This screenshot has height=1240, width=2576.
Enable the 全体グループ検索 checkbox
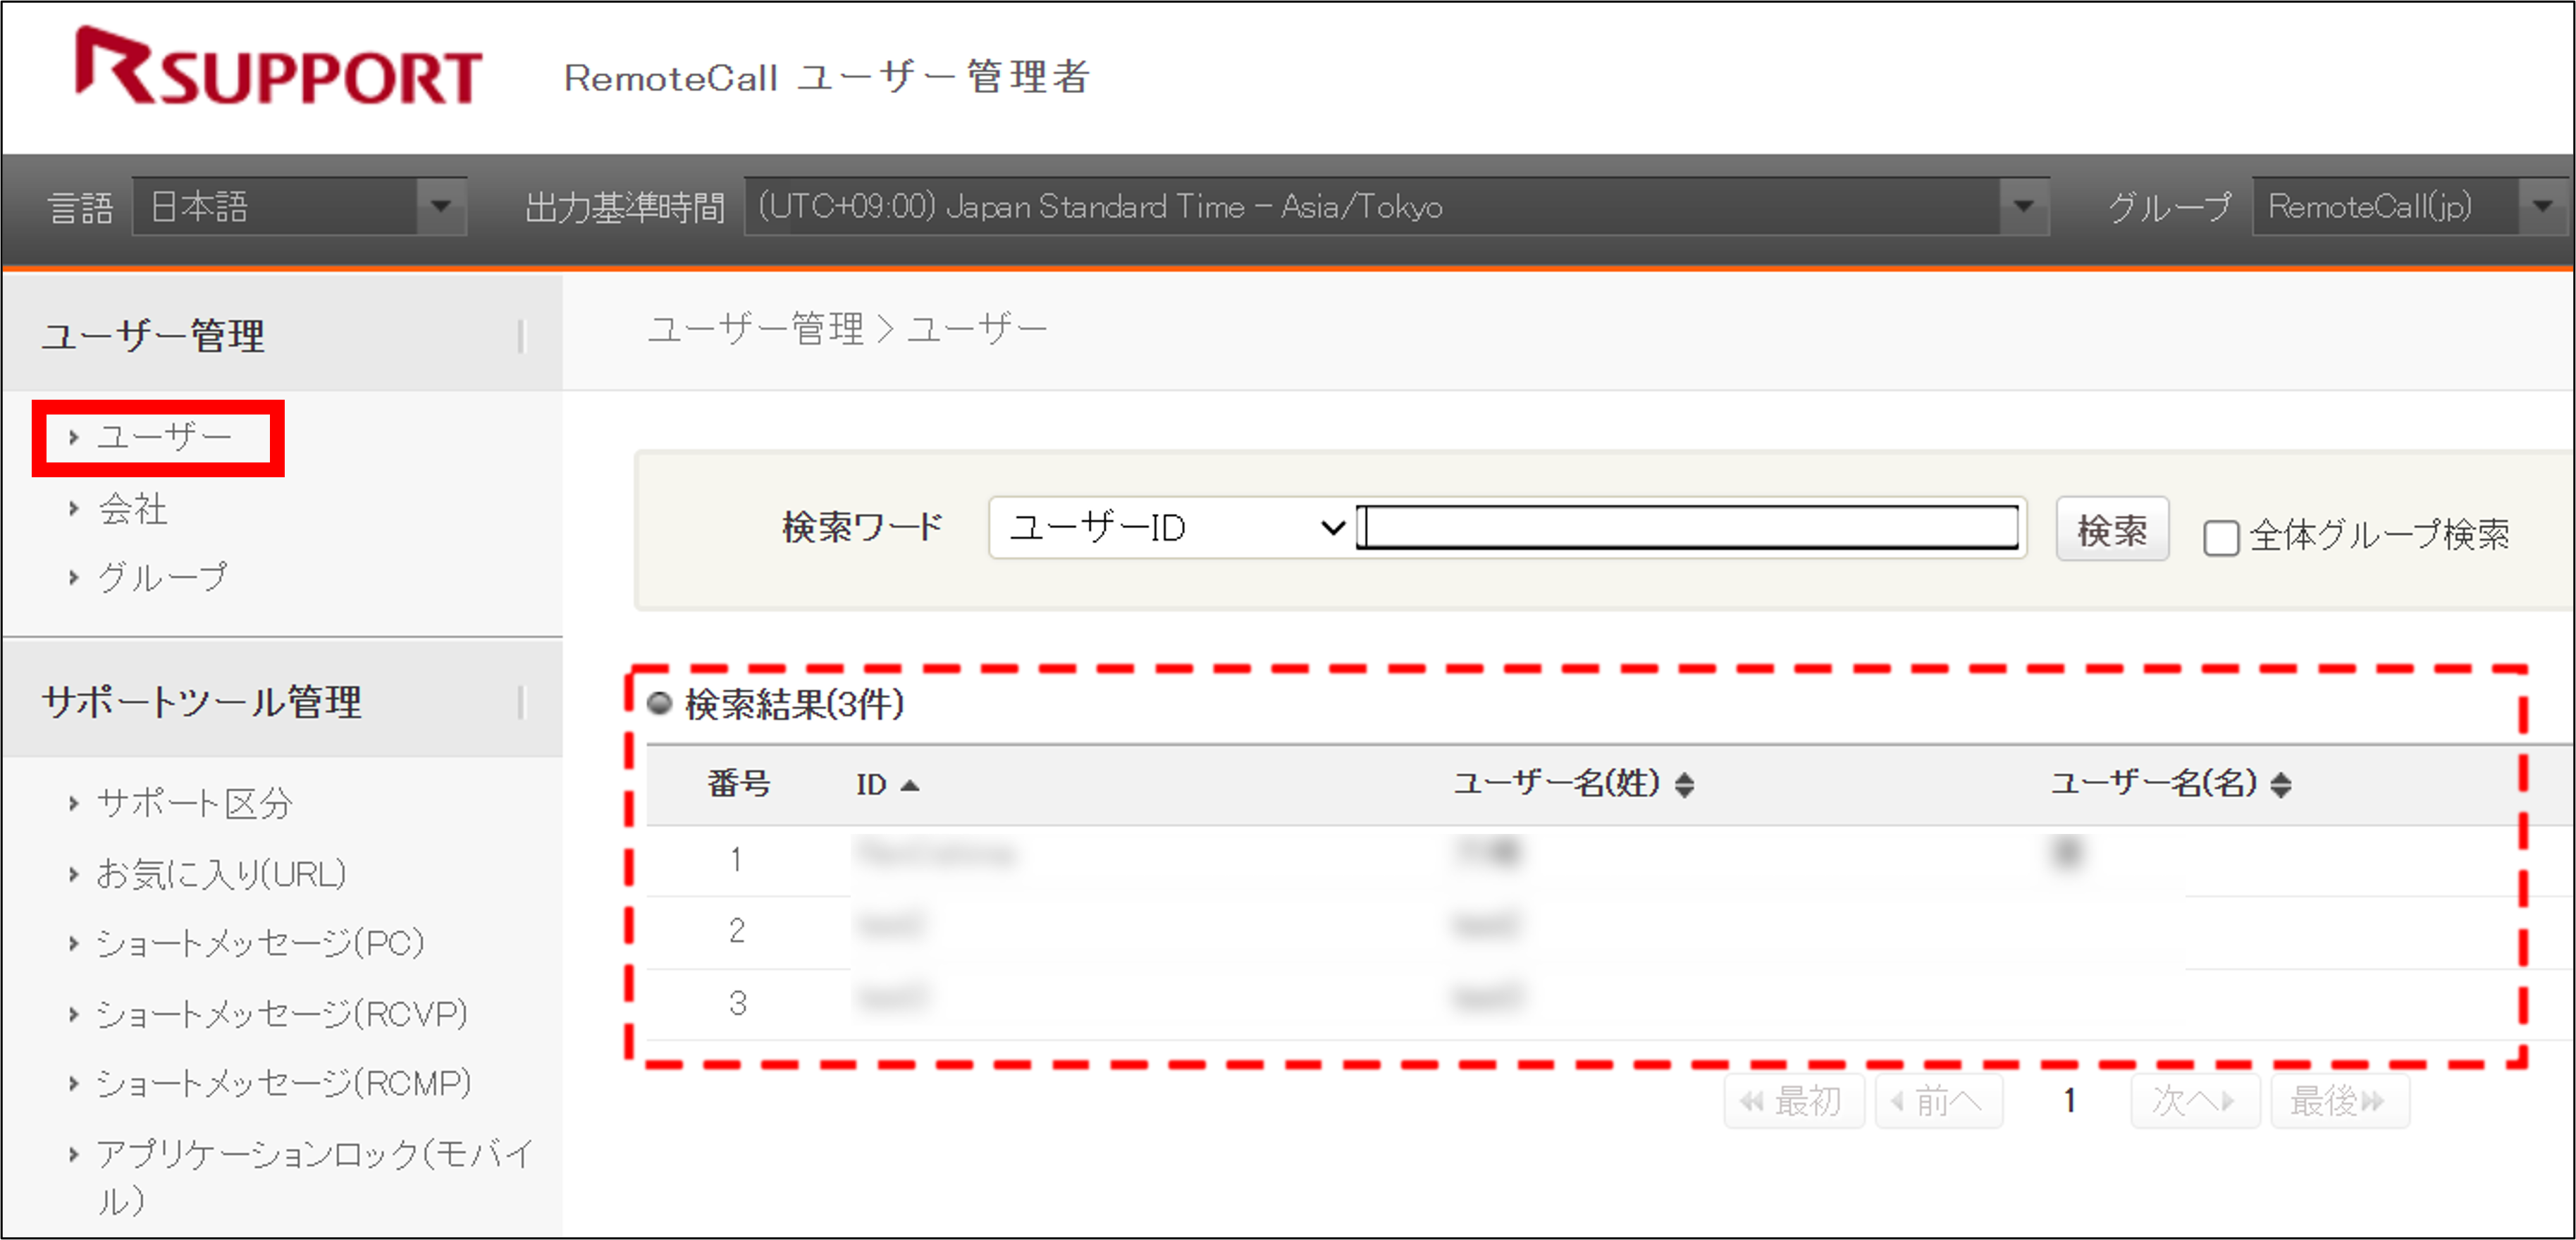[x=2222, y=538]
